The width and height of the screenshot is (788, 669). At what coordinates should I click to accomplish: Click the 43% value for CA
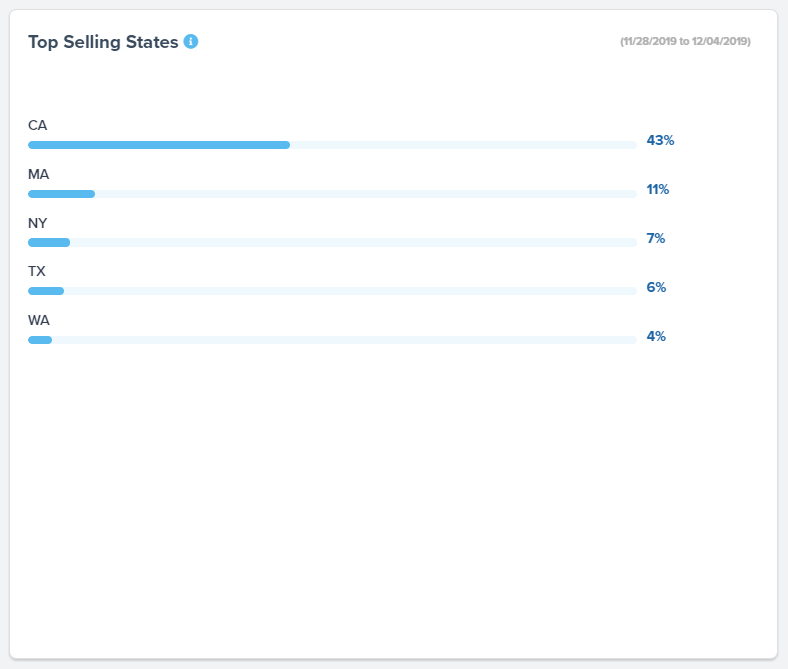point(660,140)
